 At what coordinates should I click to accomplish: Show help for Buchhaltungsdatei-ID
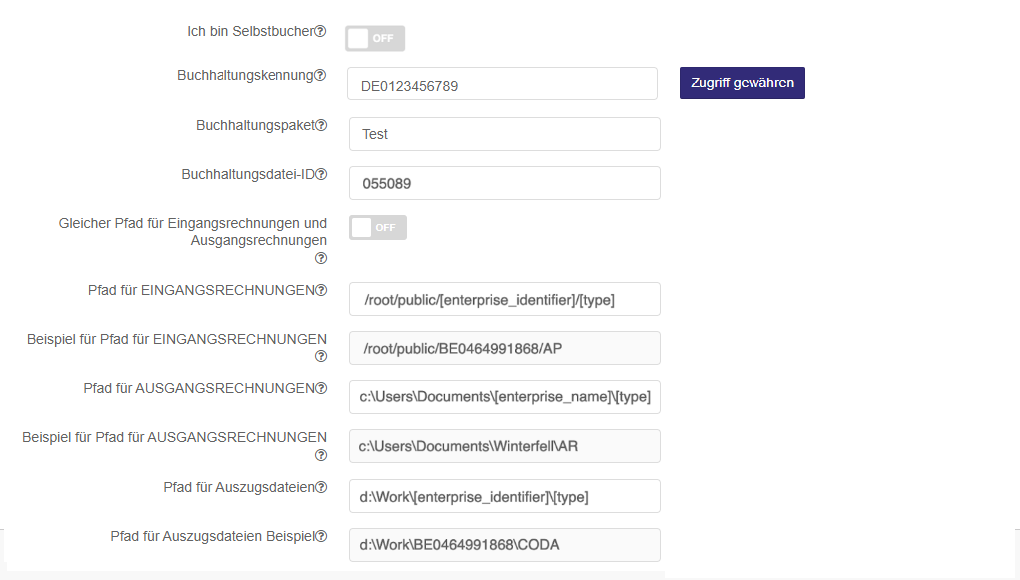click(x=321, y=174)
